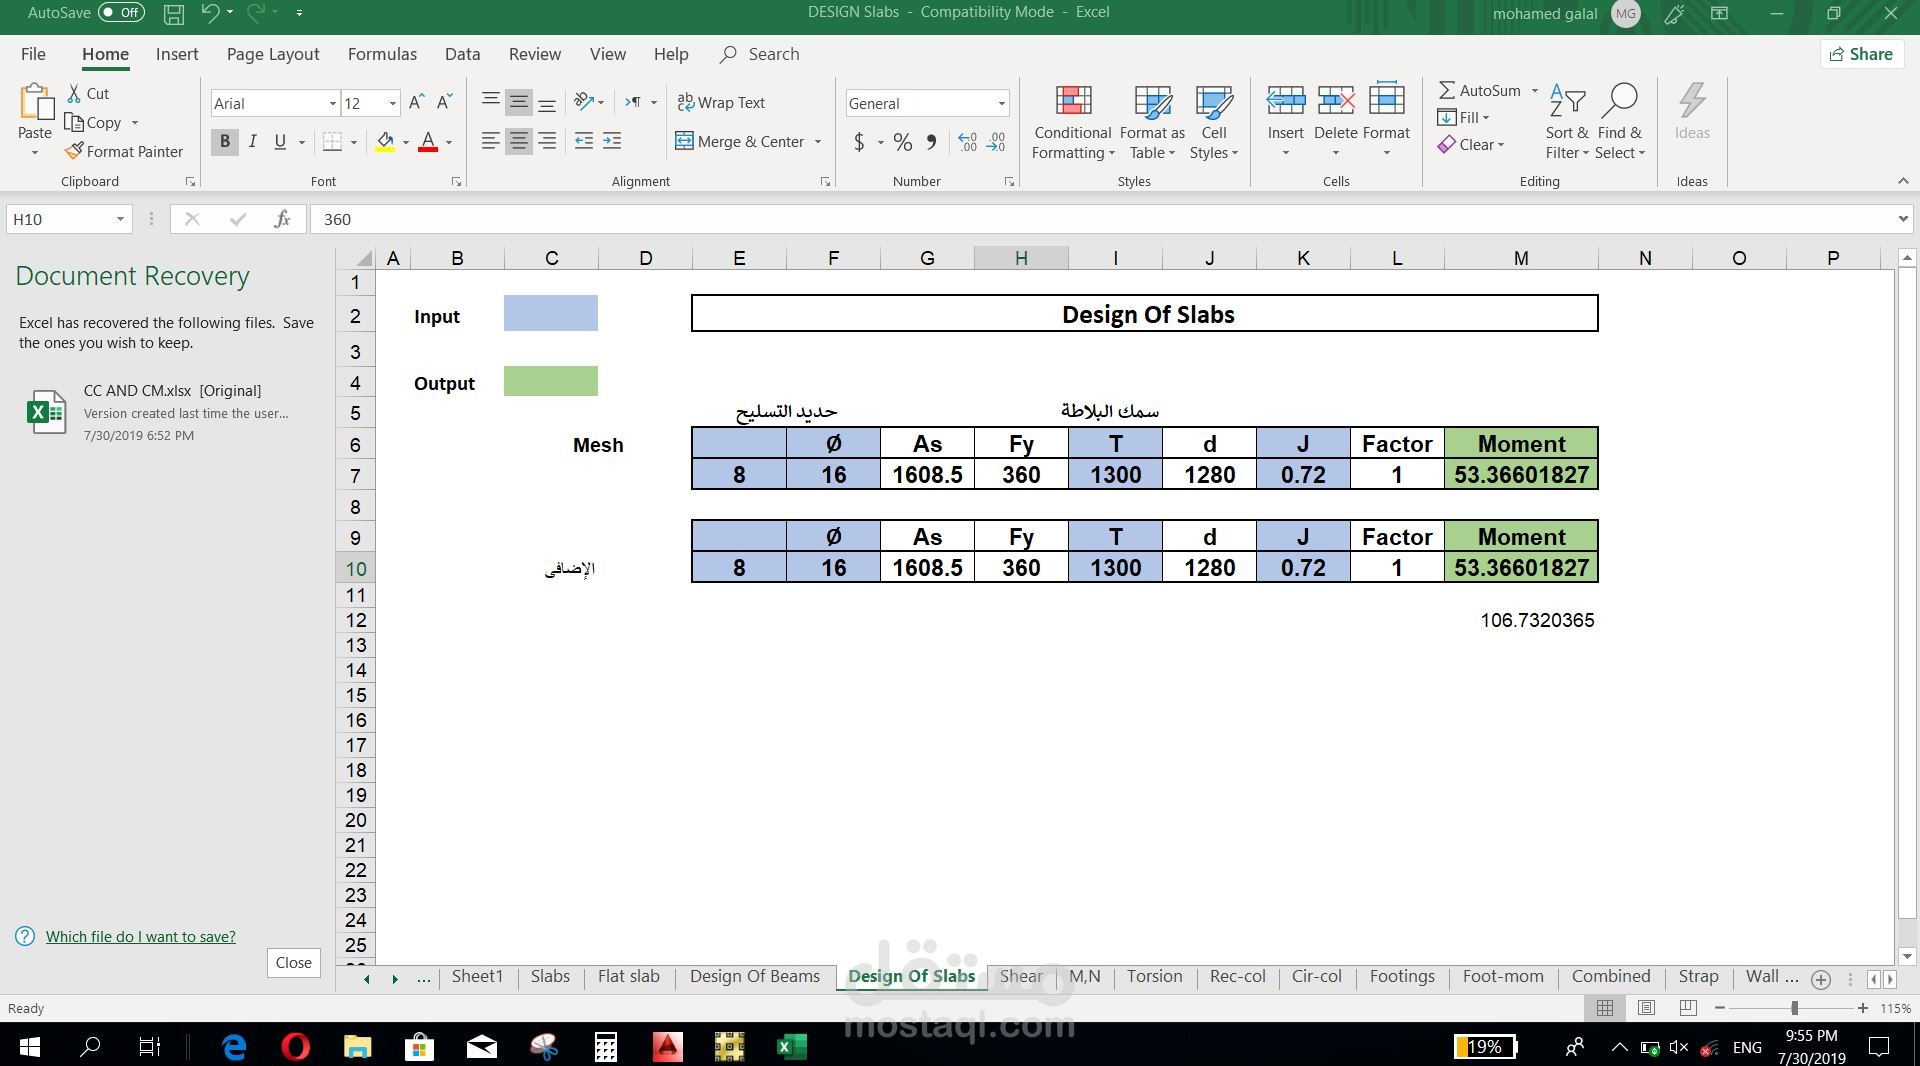Viewport: 1920px width, 1066px height.
Task: Toggle the AutoSave switch
Action: 121,13
